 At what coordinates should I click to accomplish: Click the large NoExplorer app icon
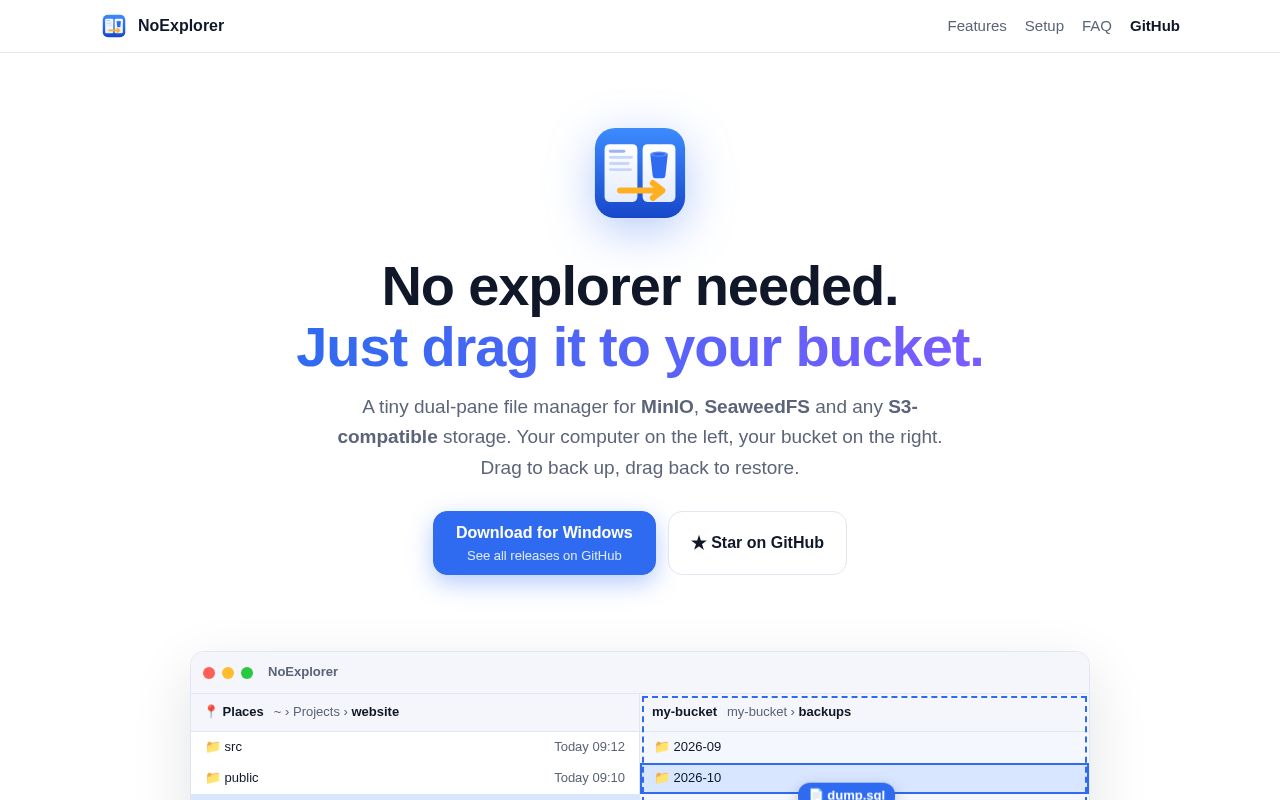640,173
